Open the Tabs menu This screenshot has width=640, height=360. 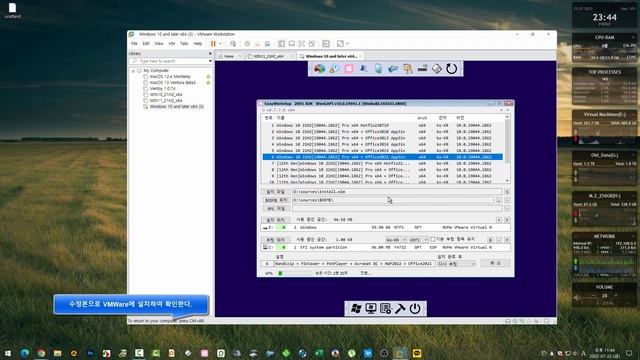pyautogui.click(x=184, y=44)
